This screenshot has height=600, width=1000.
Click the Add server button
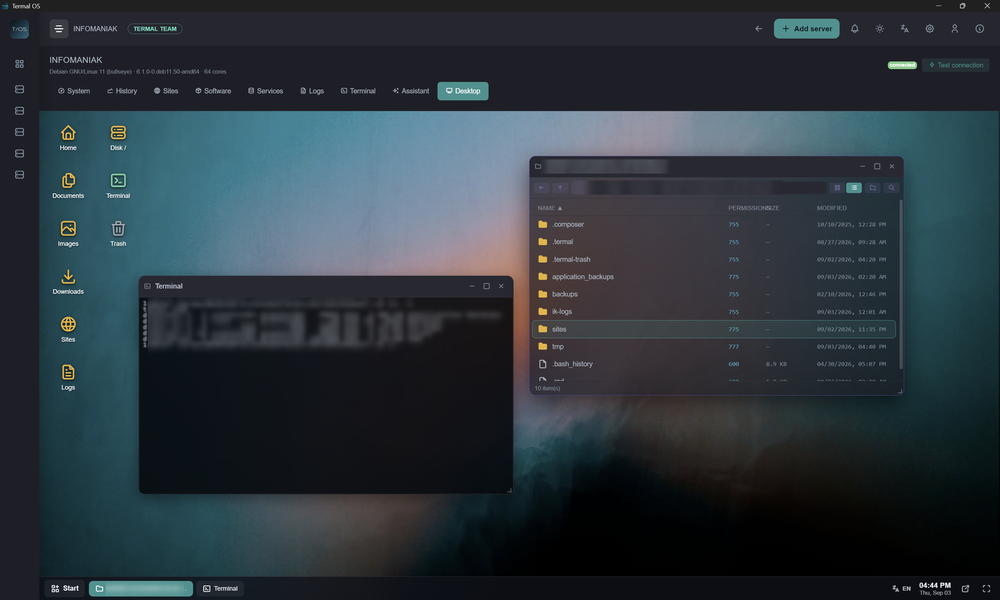coord(807,29)
